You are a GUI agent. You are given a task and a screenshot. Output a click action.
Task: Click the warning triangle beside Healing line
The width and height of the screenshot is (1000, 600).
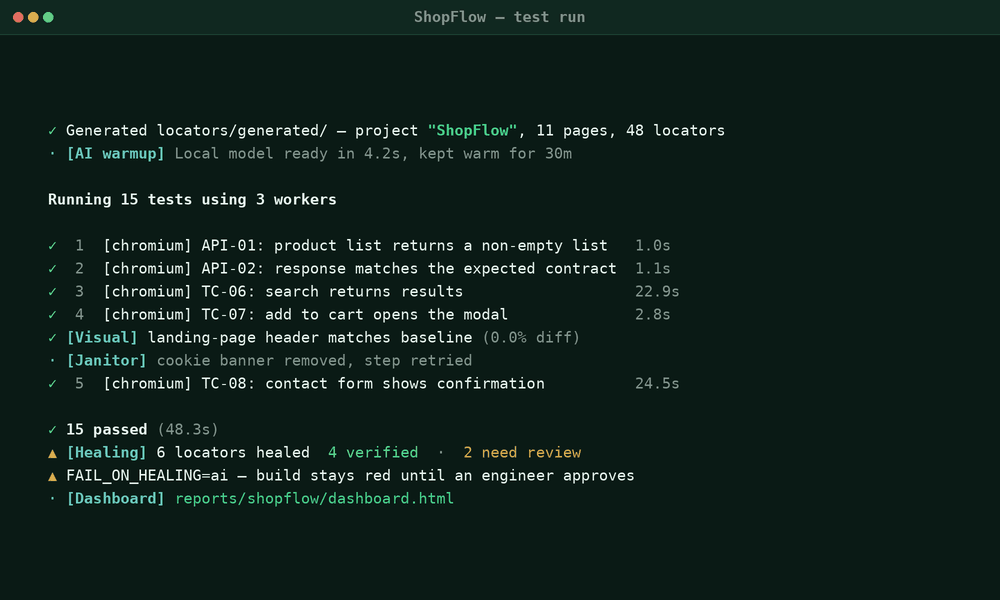pyautogui.click(x=52, y=453)
